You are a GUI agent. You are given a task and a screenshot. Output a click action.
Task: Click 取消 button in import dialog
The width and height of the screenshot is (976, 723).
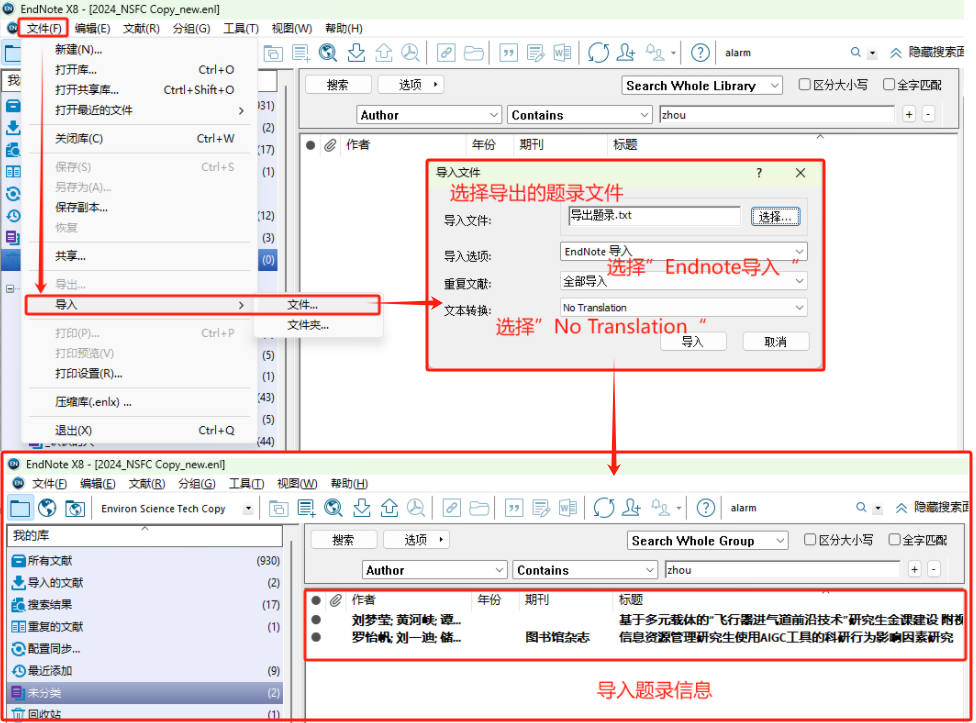click(x=776, y=342)
